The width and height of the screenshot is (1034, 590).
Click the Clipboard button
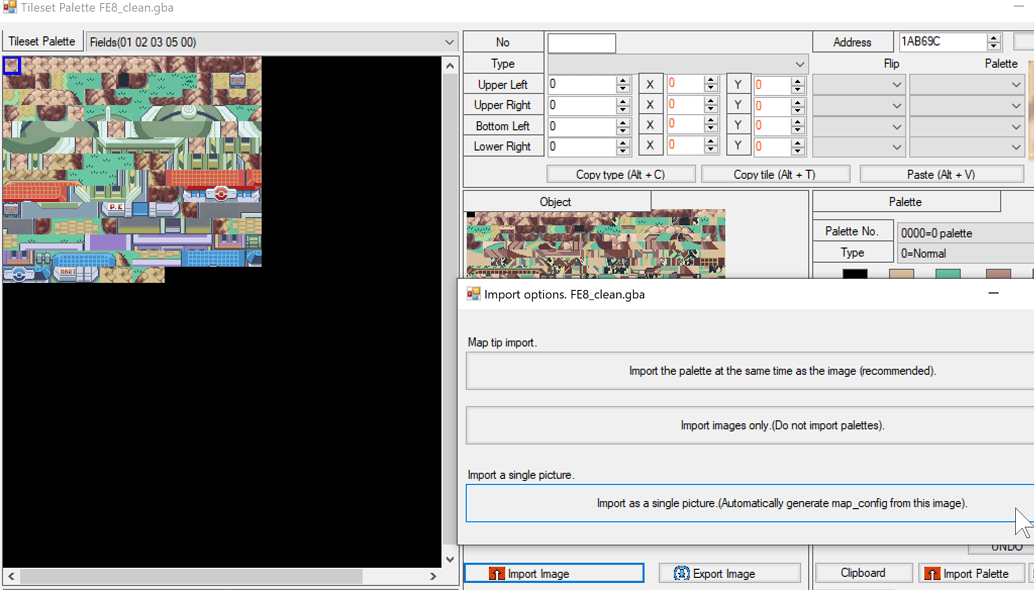[x=863, y=572]
